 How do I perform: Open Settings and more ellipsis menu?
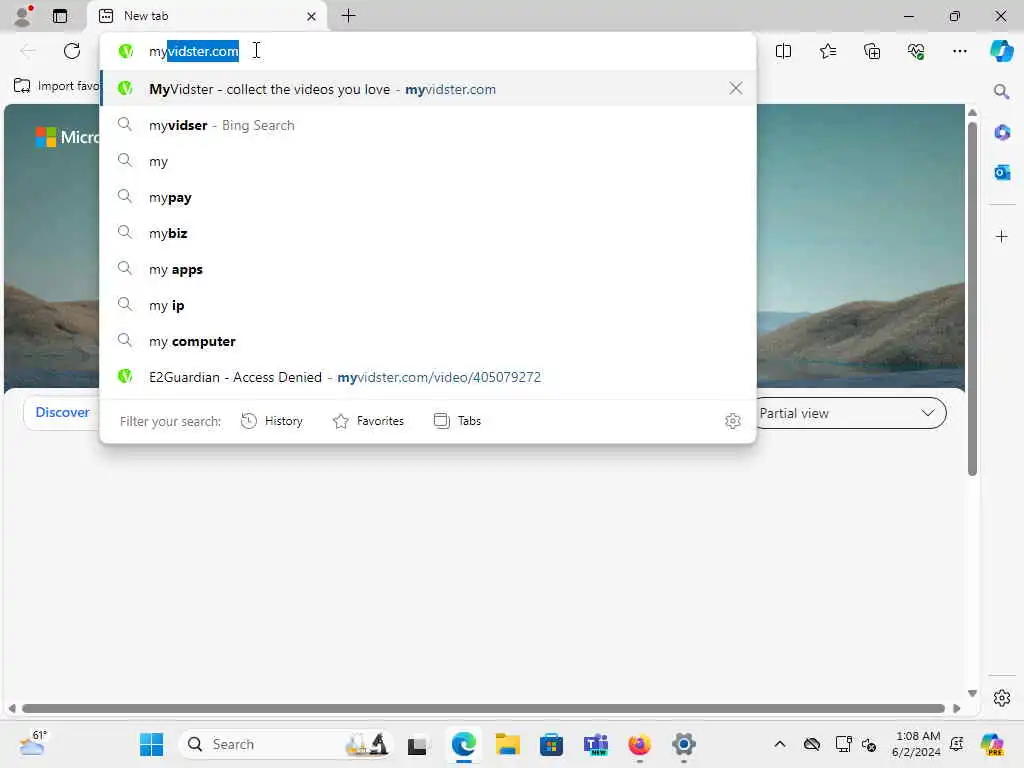click(959, 51)
